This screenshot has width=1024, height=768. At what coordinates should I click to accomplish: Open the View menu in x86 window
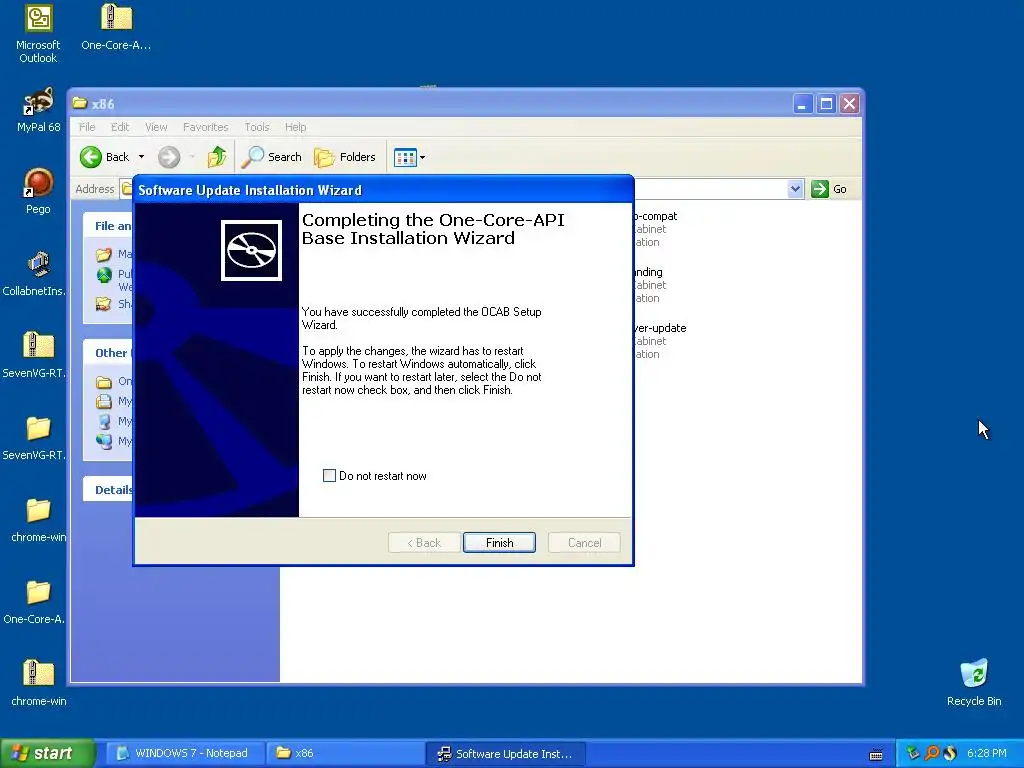pos(156,127)
